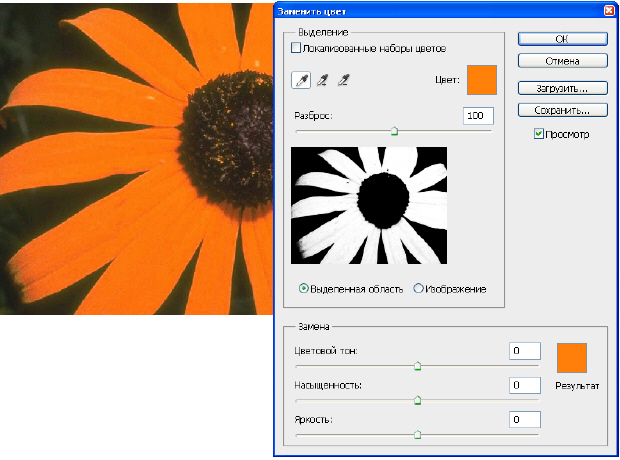
Task: Click the Разброс slider handle
Action: [394, 130]
